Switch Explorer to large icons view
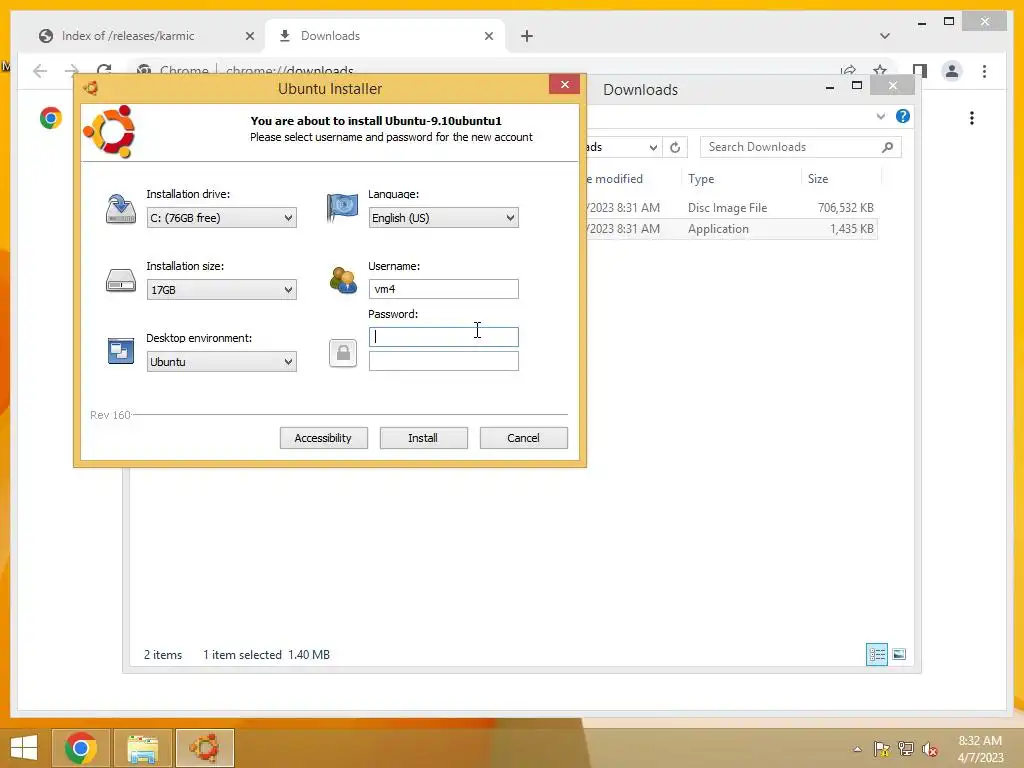Viewport: 1024px width, 768px height. [899, 654]
